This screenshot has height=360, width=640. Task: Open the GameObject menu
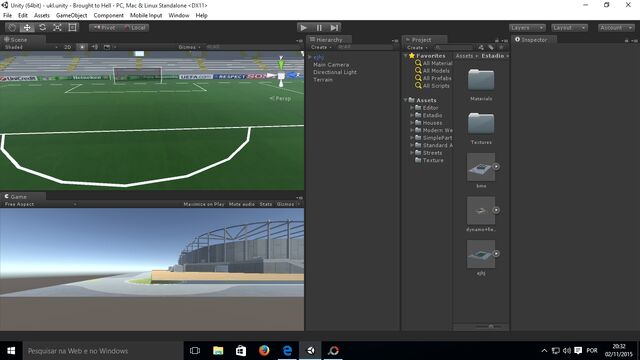(x=71, y=15)
